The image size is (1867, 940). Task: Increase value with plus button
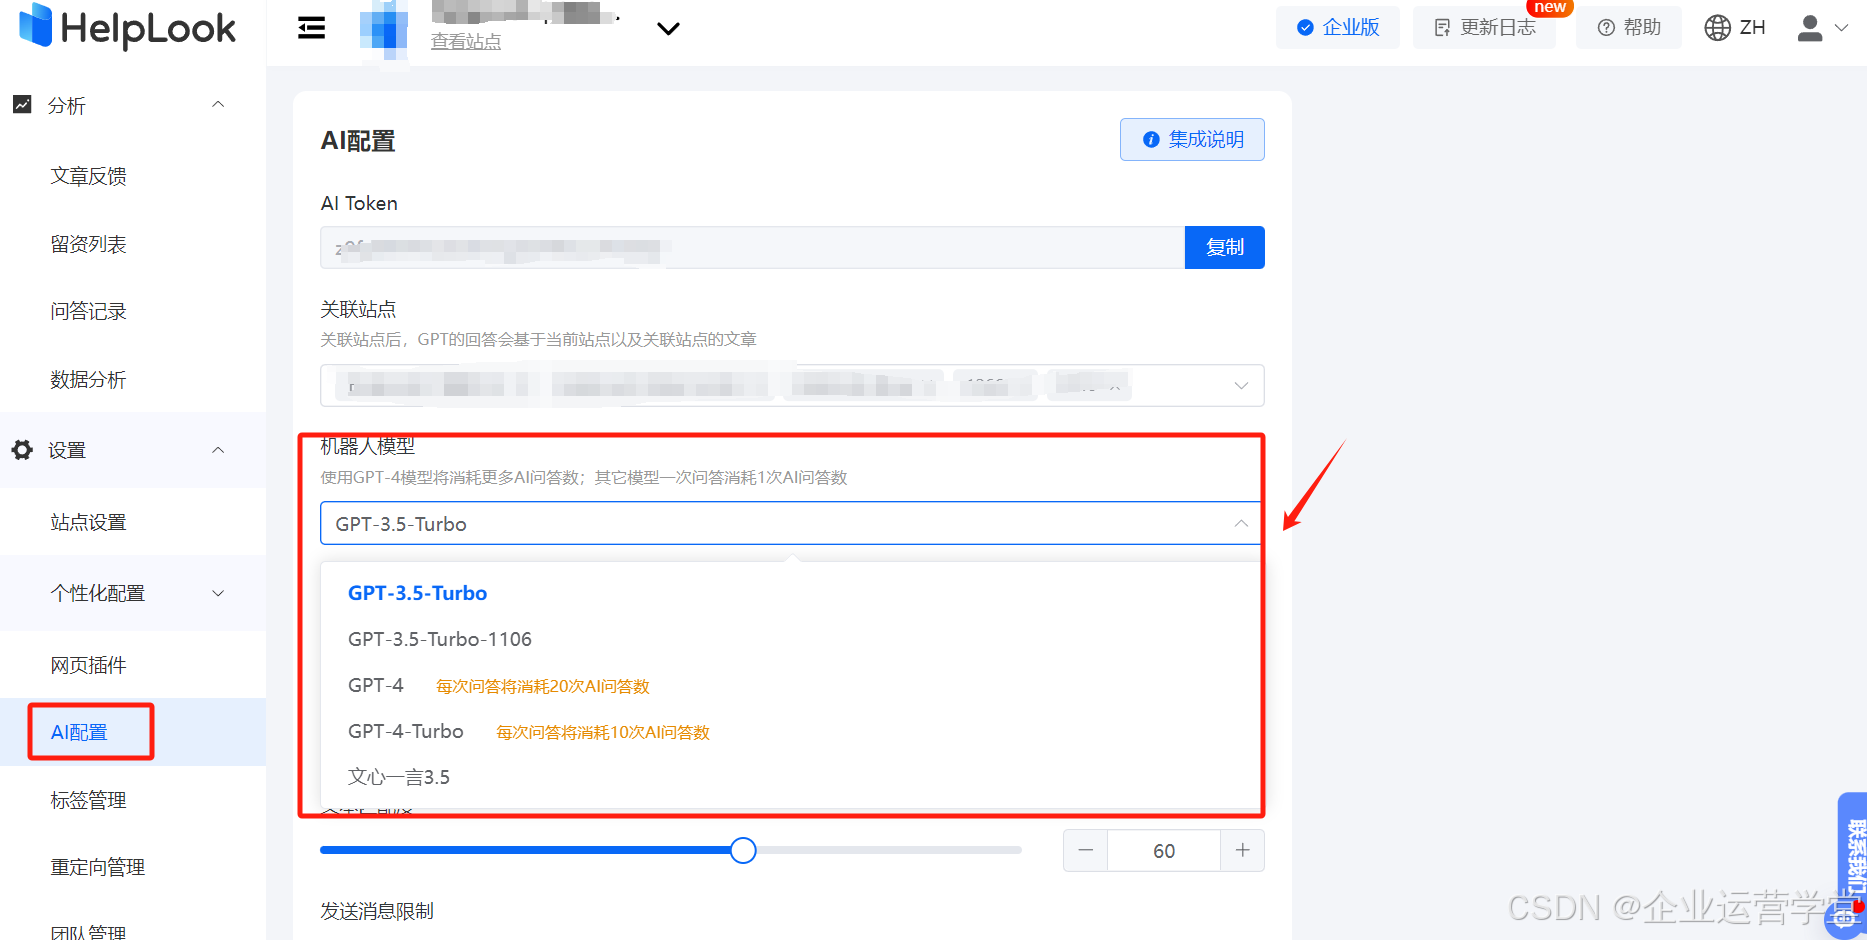click(1242, 850)
